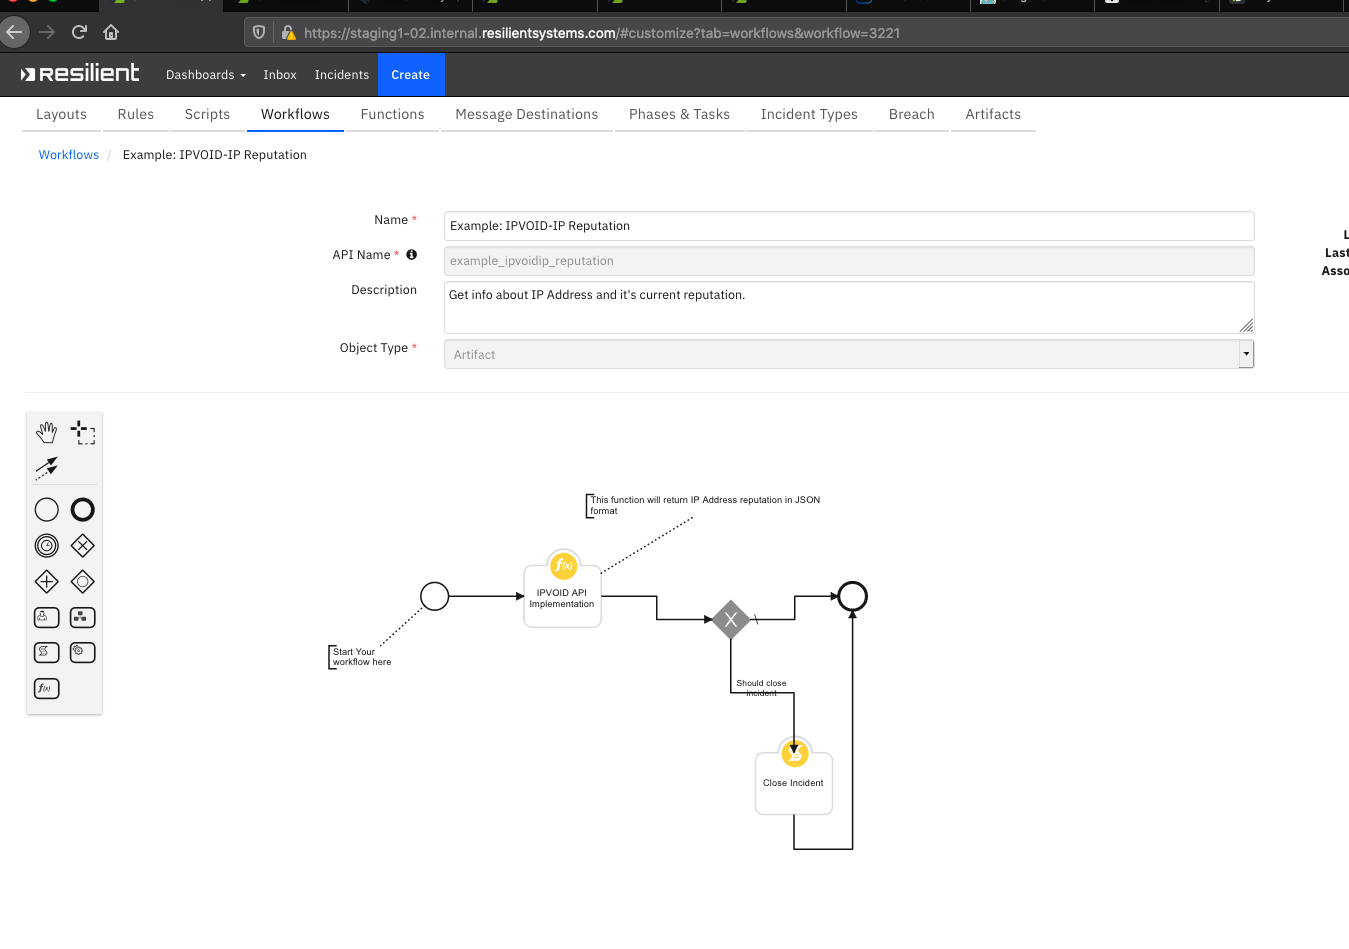Pick the user task icon in palette
1349x949 pixels.
[47, 618]
